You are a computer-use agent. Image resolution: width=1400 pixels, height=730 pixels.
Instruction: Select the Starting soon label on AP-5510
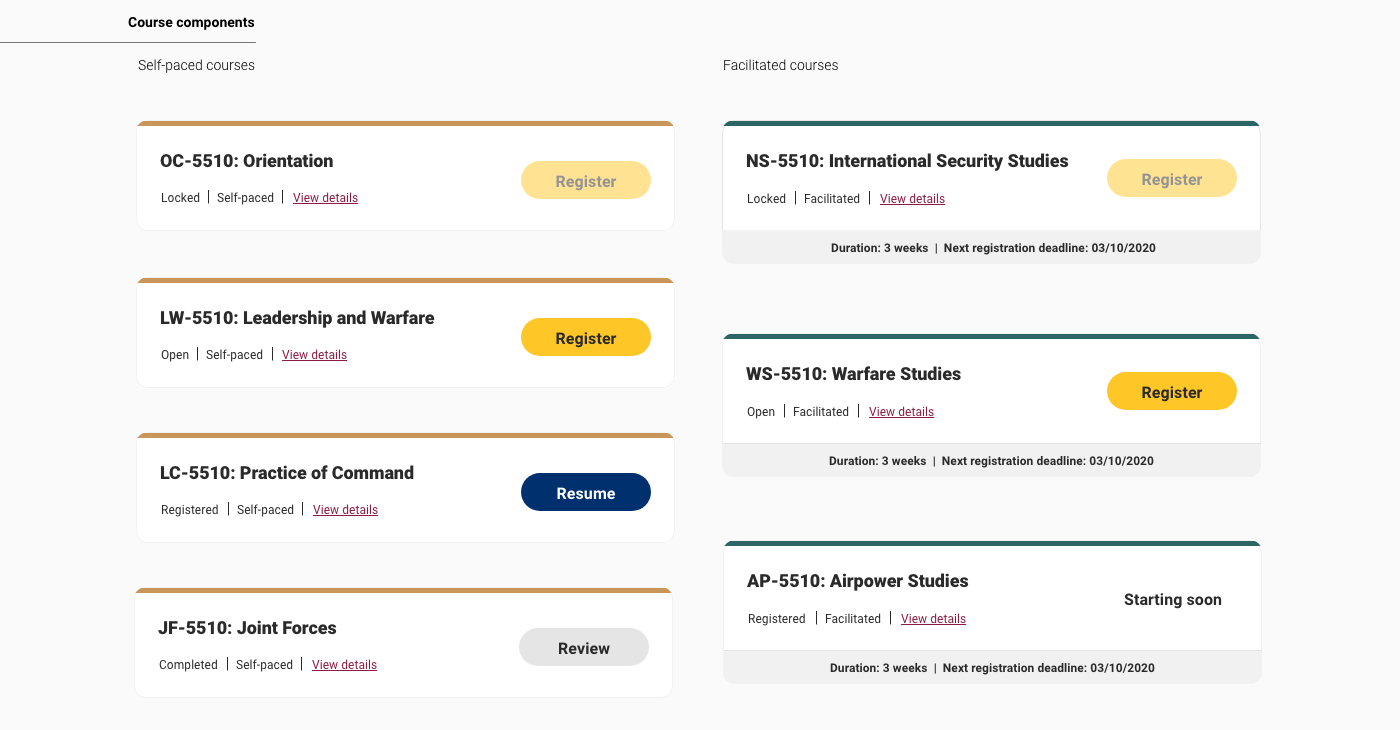coord(1172,600)
